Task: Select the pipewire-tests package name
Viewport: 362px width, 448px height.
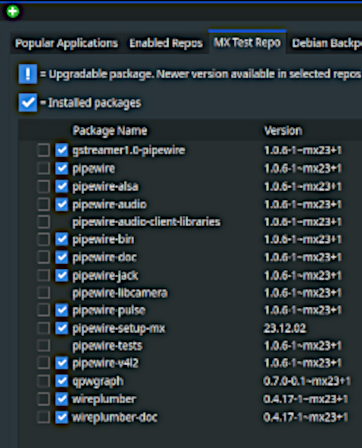Action: (x=107, y=346)
